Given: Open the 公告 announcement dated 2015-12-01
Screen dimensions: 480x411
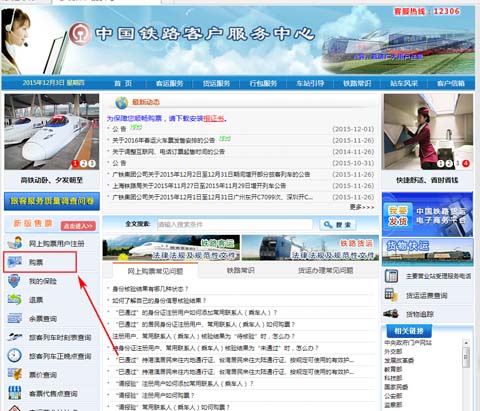Looking at the screenshot, I should (x=119, y=129).
